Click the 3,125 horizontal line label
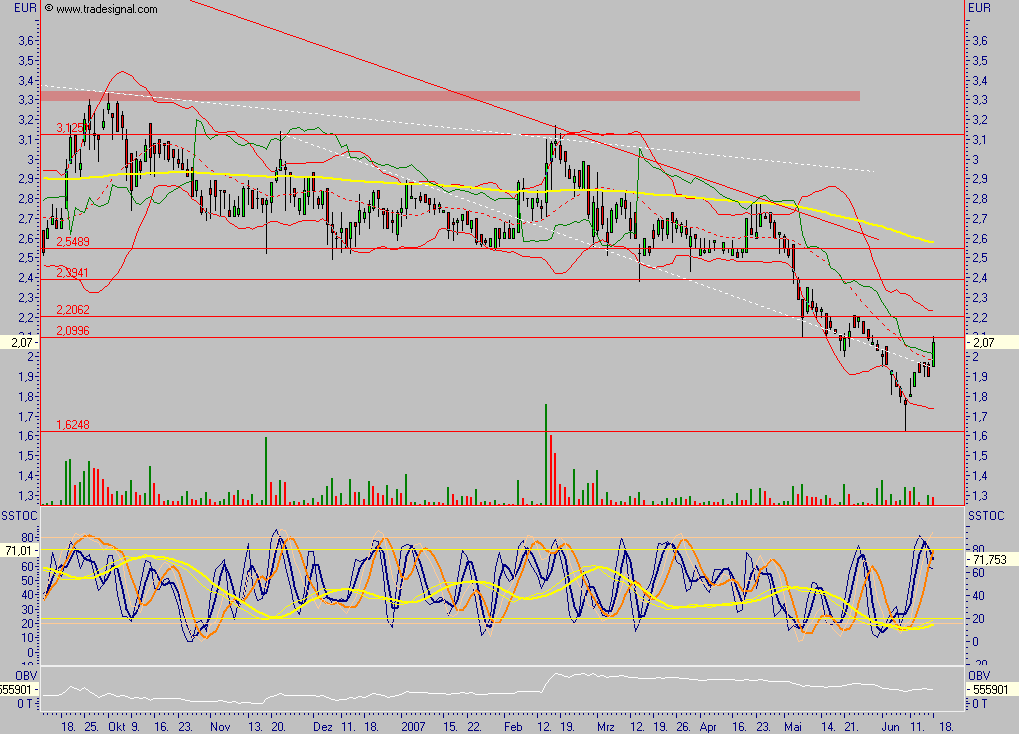1019x734 pixels. pos(69,128)
